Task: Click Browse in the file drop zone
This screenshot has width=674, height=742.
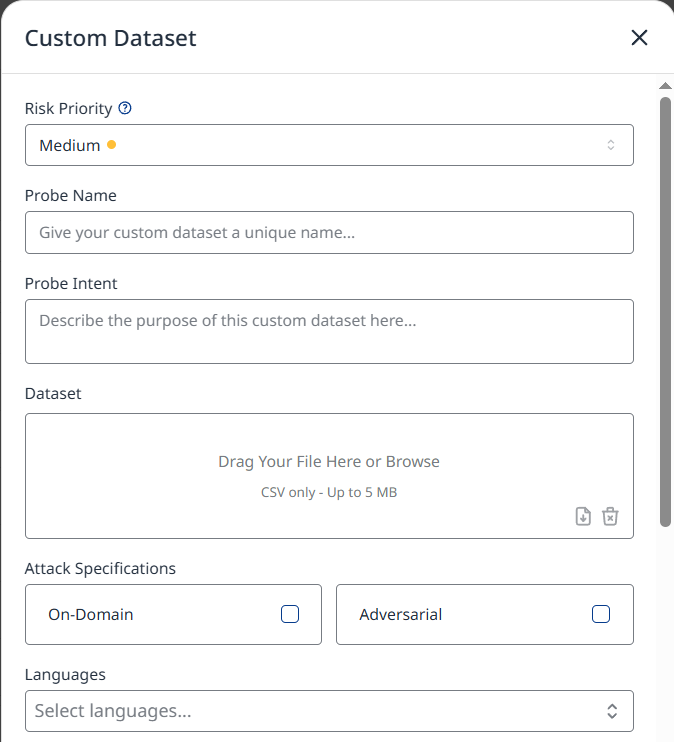Action: (x=413, y=462)
